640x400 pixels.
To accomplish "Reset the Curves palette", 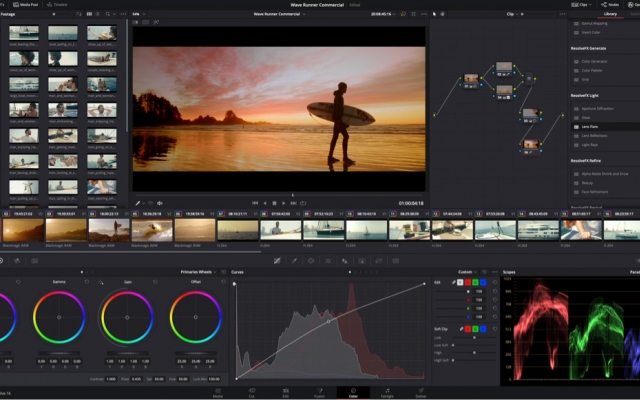I will (x=484, y=272).
